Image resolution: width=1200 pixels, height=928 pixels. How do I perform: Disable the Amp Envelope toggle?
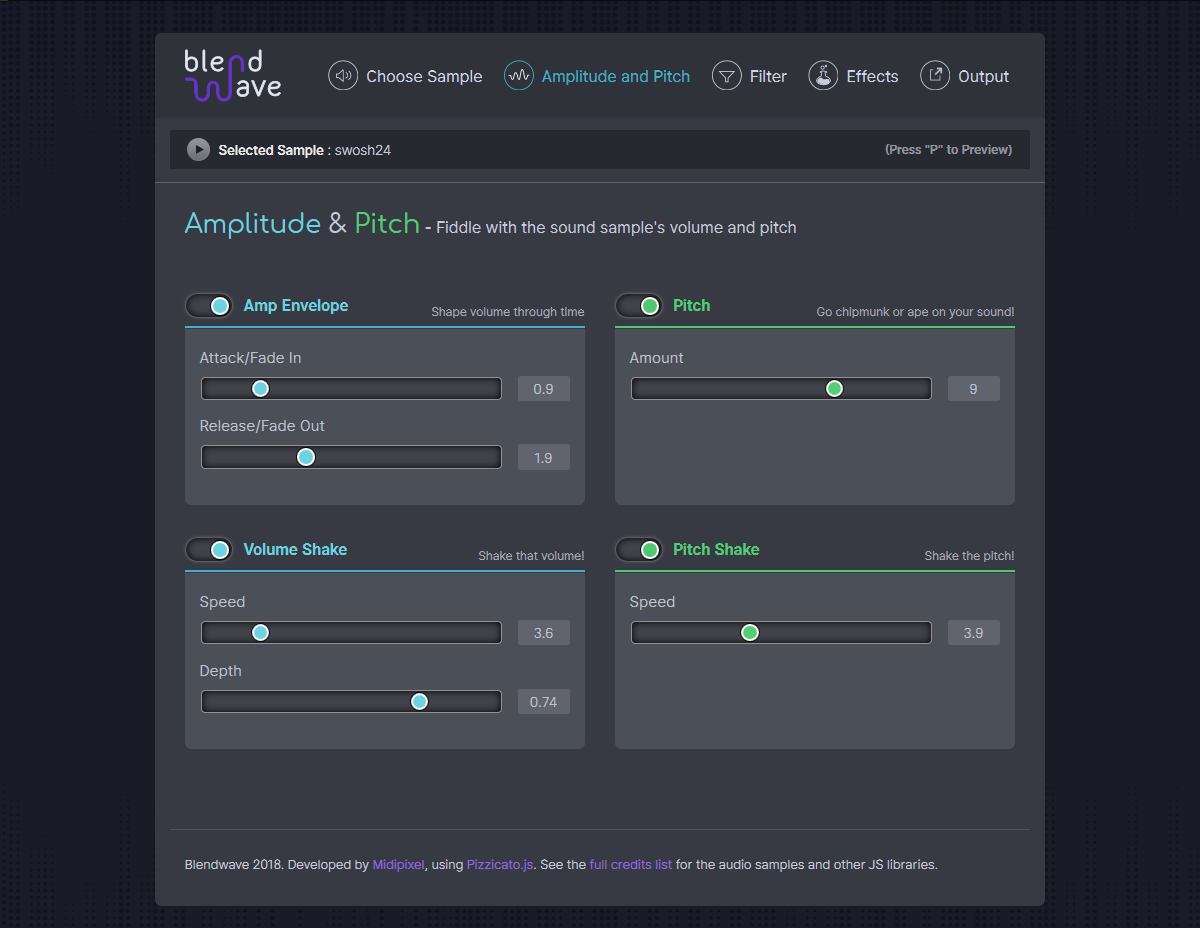click(209, 306)
